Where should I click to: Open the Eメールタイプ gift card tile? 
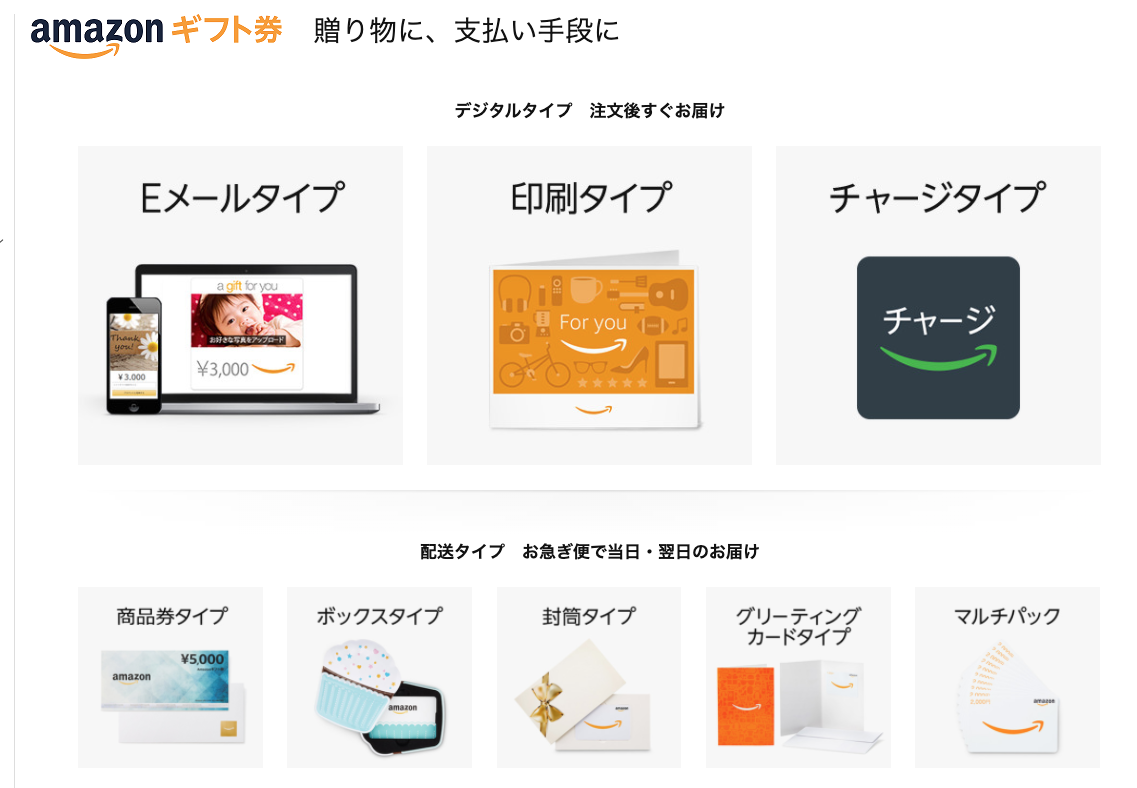click(x=240, y=305)
